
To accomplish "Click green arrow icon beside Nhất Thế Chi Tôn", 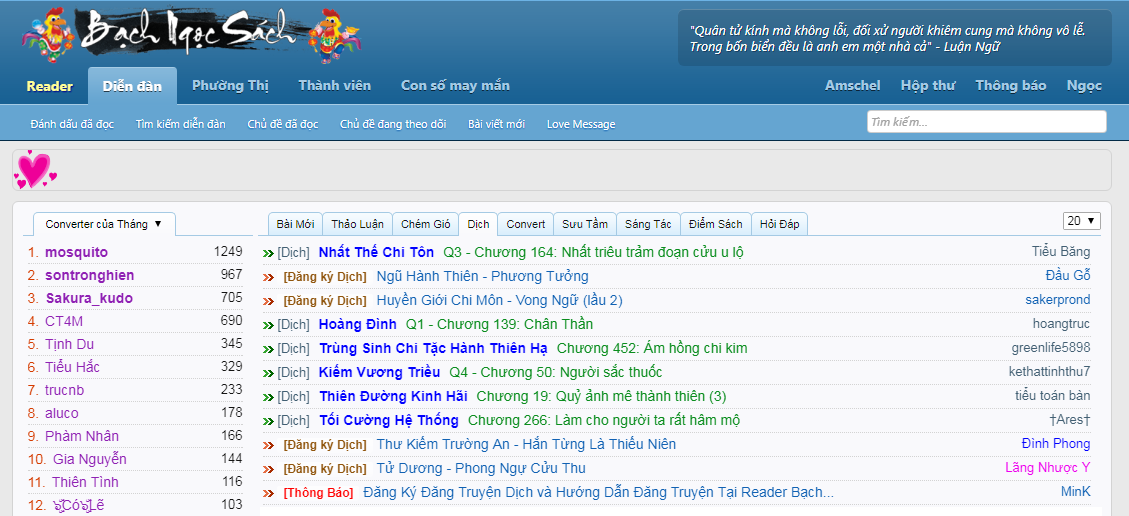I will (x=268, y=253).
